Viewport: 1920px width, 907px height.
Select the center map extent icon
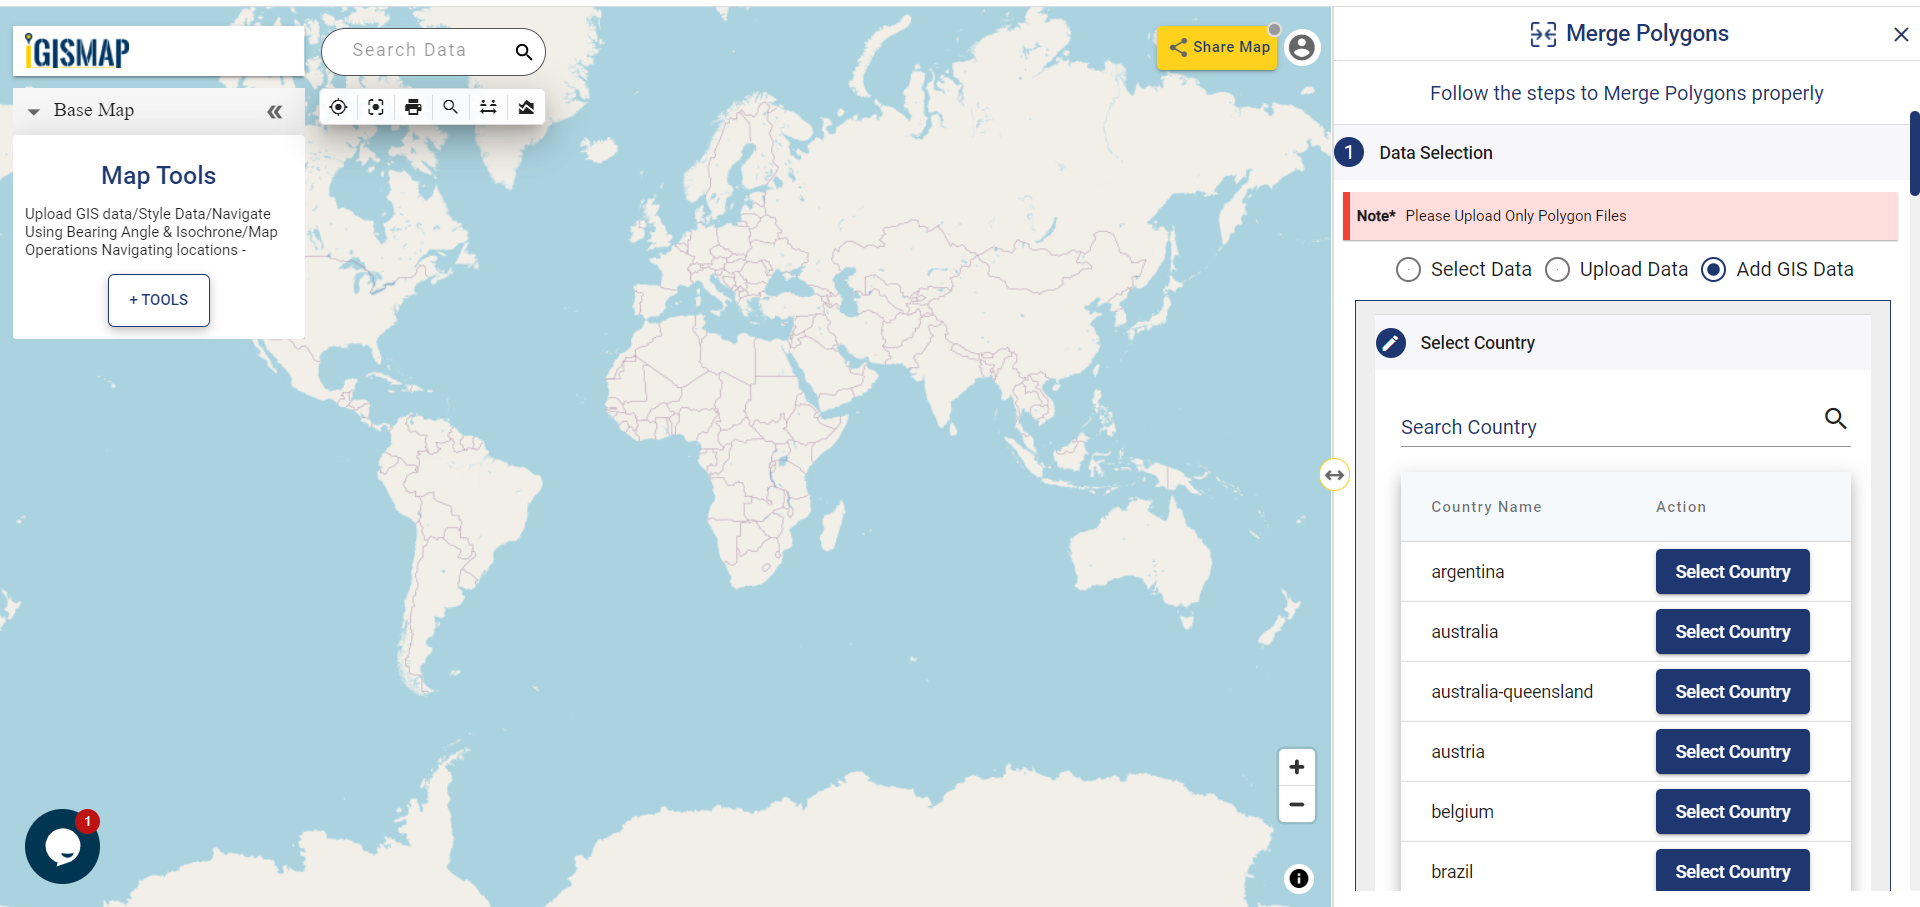(376, 107)
